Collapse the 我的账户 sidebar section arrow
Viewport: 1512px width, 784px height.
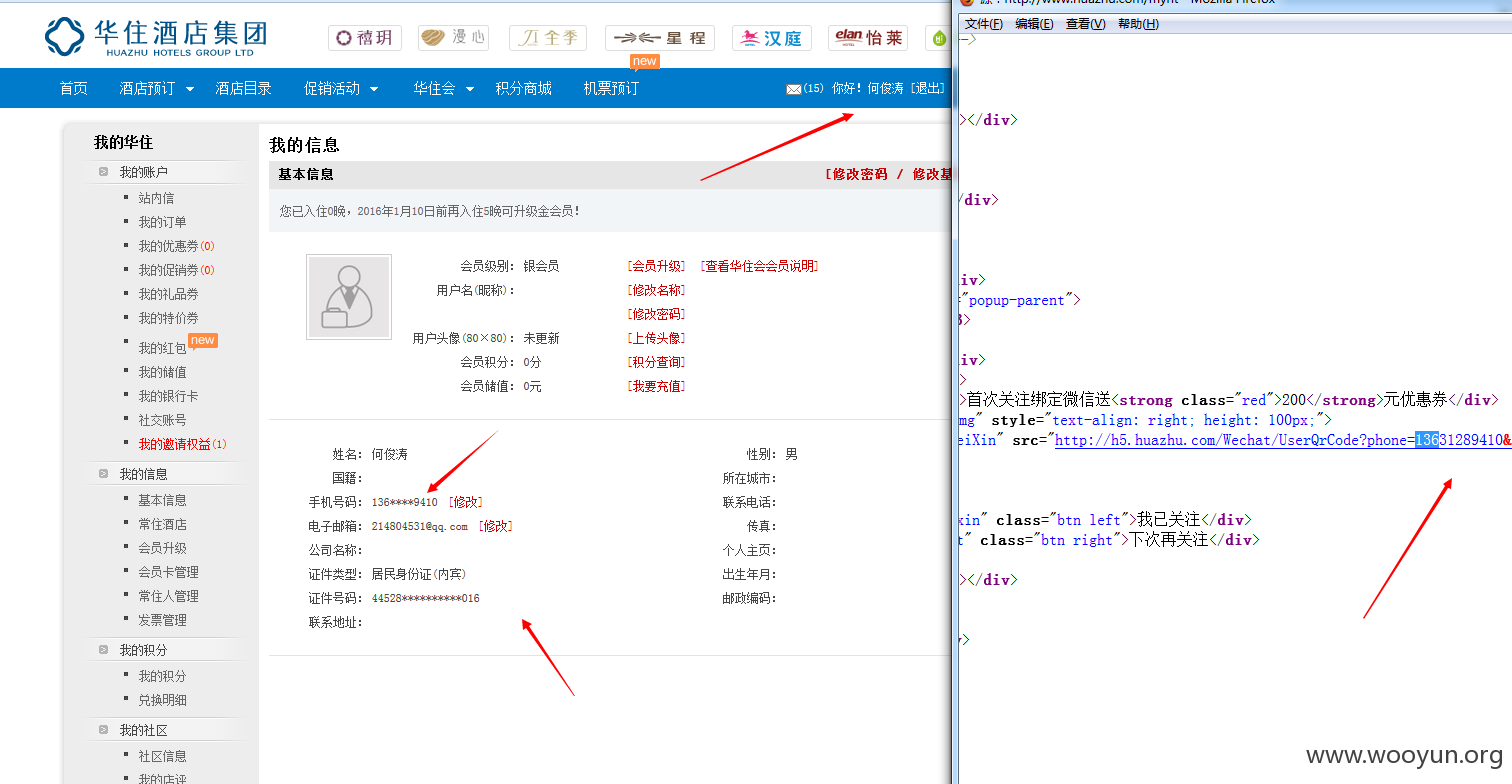pos(103,172)
